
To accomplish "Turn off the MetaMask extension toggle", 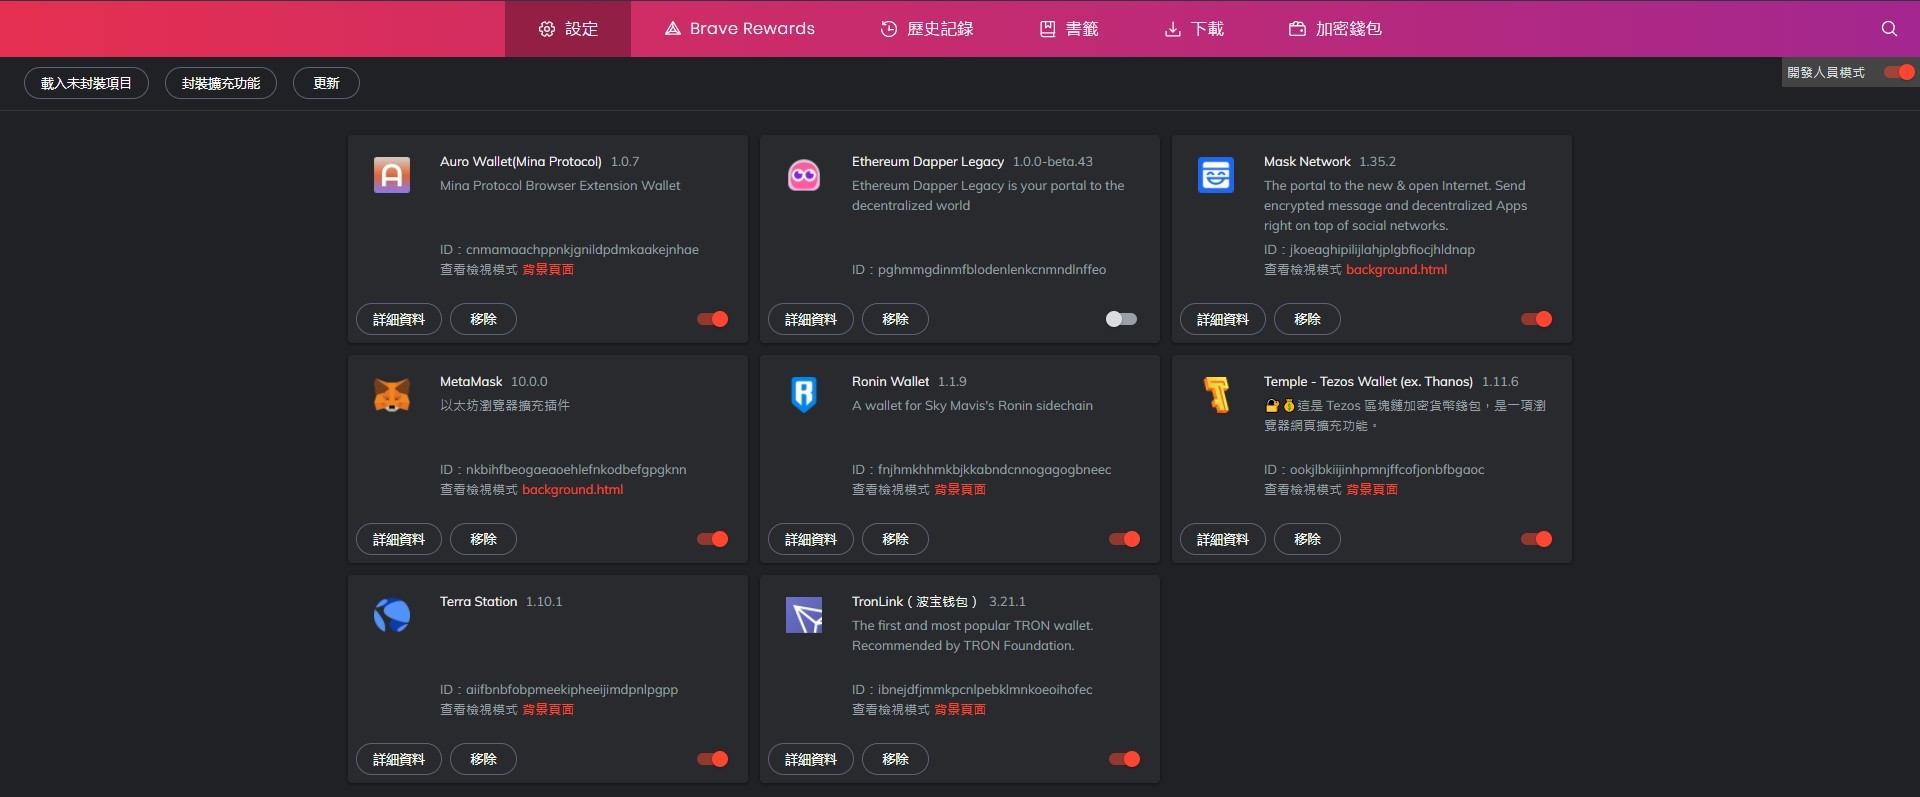I will 713,539.
